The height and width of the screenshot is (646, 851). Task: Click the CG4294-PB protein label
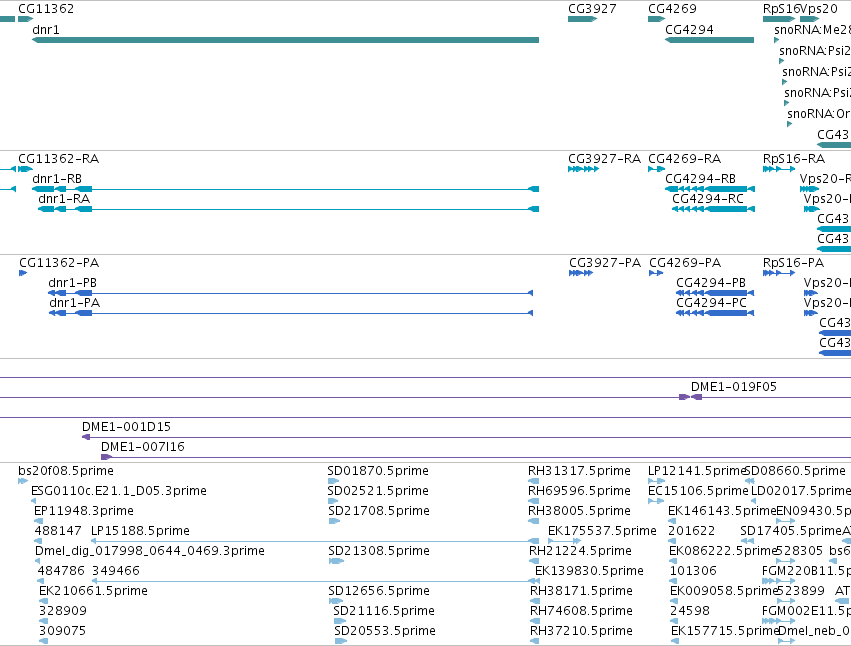[711, 283]
